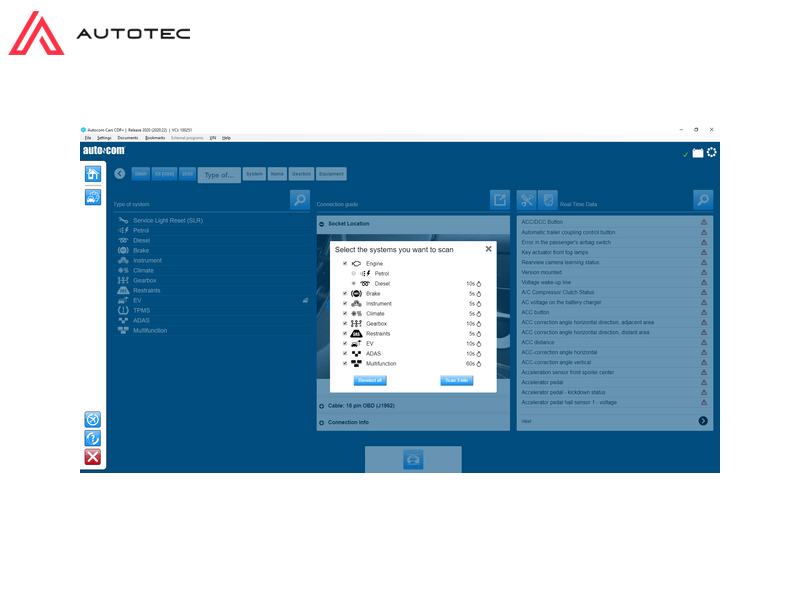Image resolution: width=800 pixels, height=600 pixels.
Task: Click next arrow in Real Time Data list
Action: (703, 421)
